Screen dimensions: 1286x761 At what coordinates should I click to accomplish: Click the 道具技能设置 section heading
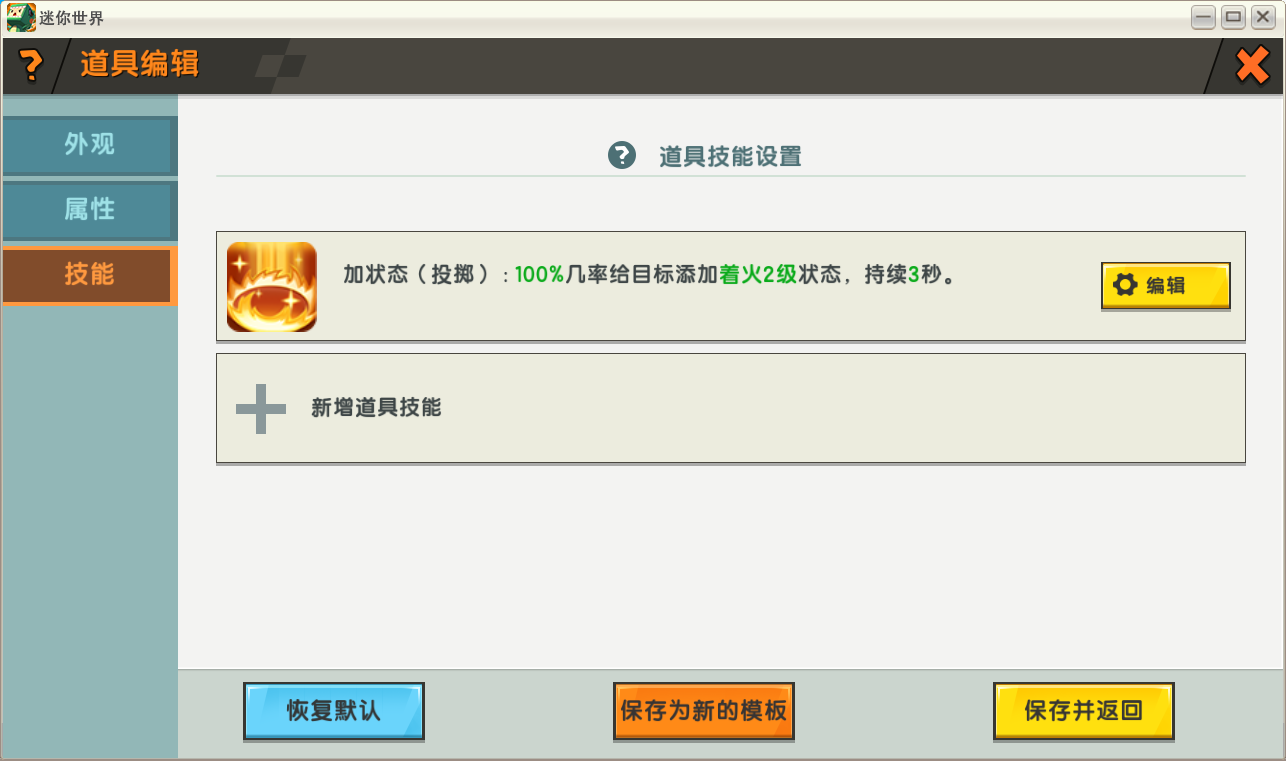point(730,156)
